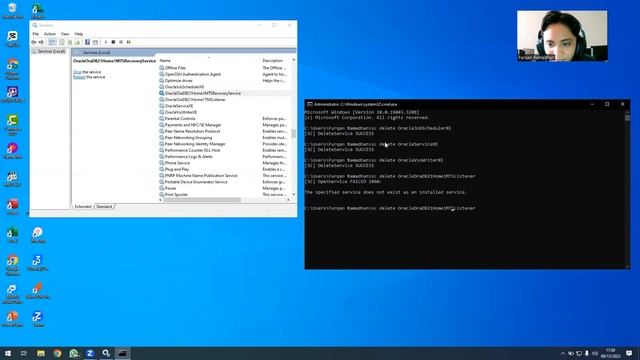
Task: Open Google Chrome from the taskbar
Action: (57, 353)
